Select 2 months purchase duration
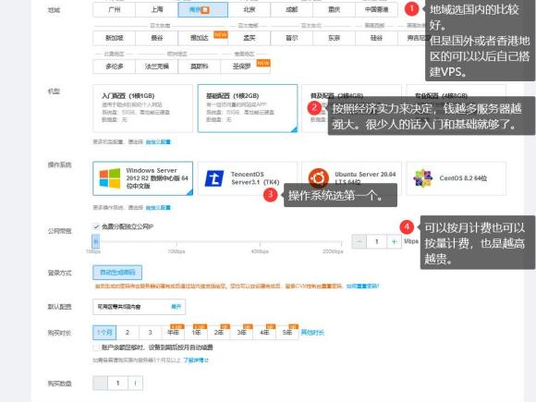Screen dimensions: 536x402 click(128, 332)
